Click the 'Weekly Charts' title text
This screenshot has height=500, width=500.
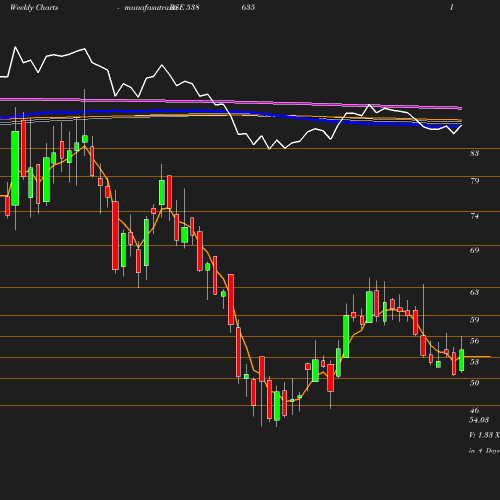pos(34,7)
